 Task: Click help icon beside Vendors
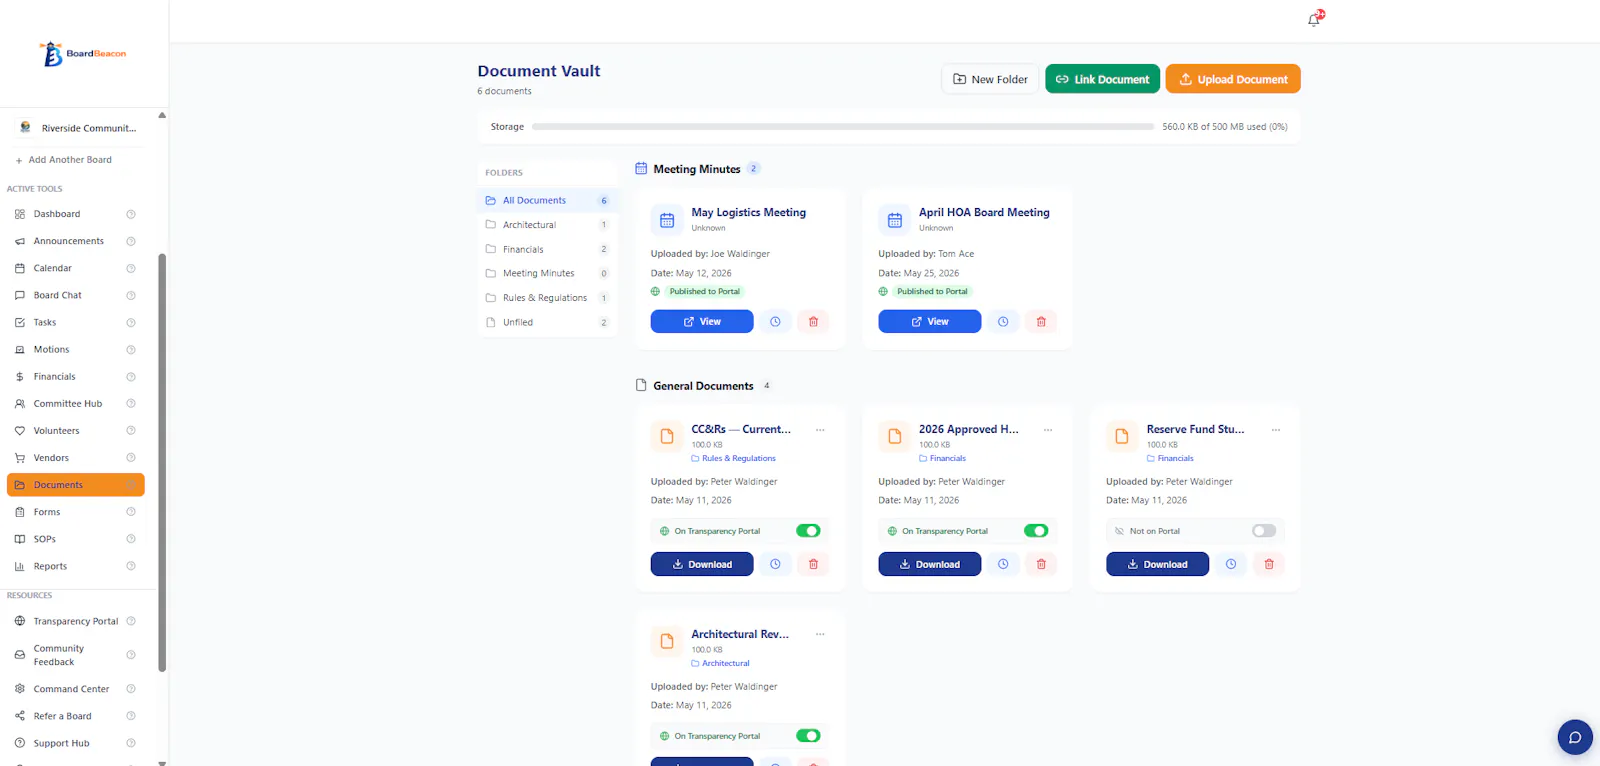131,457
